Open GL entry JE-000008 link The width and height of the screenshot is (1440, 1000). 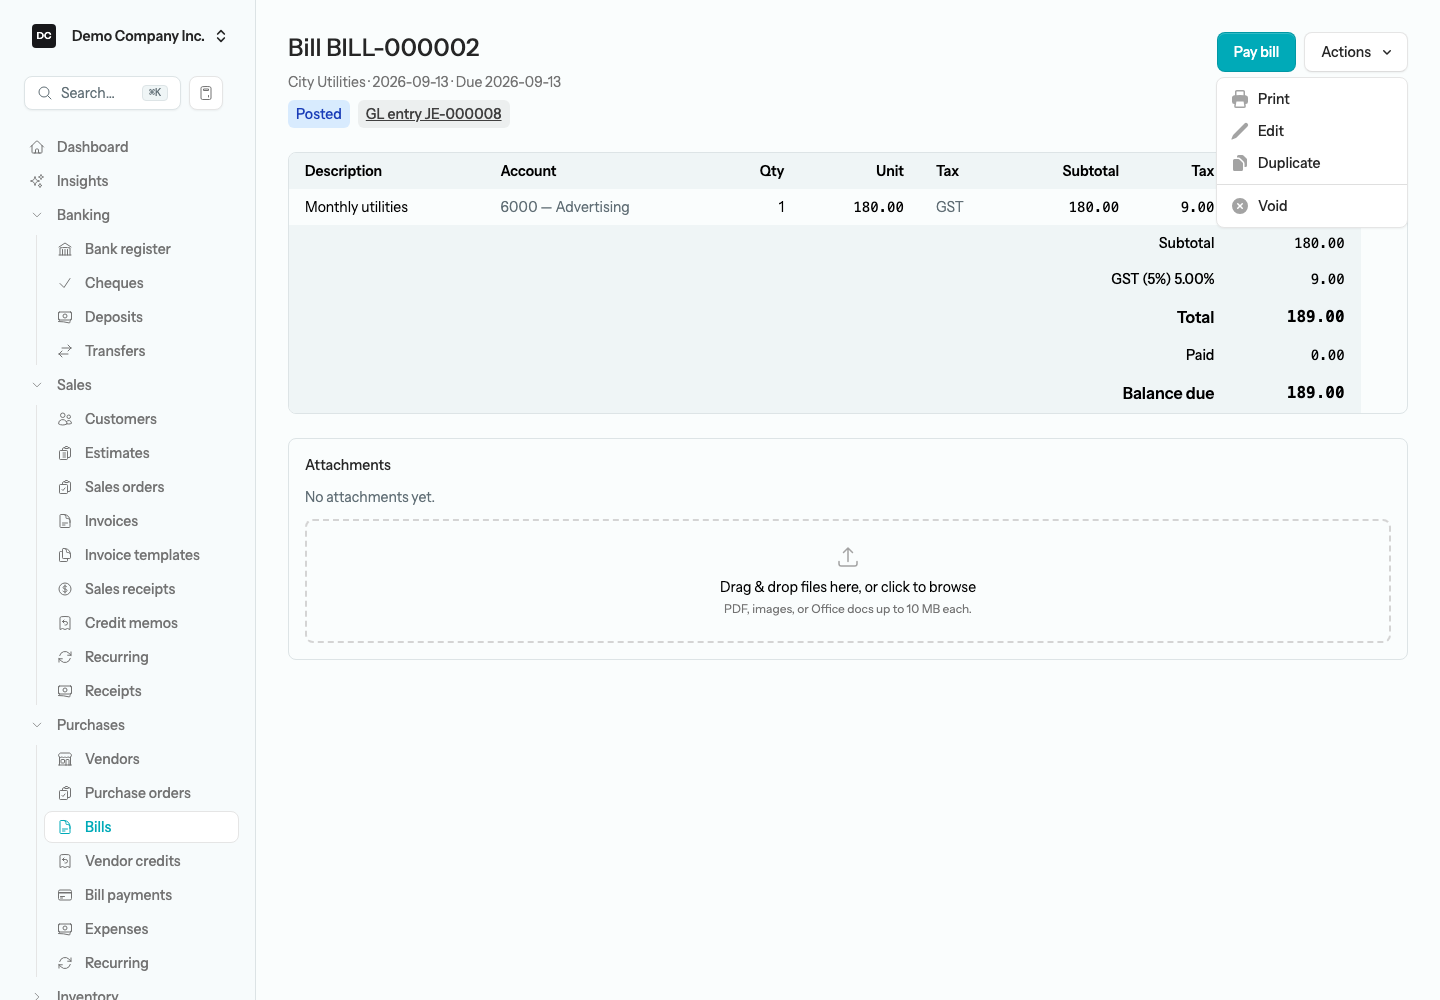(x=434, y=114)
